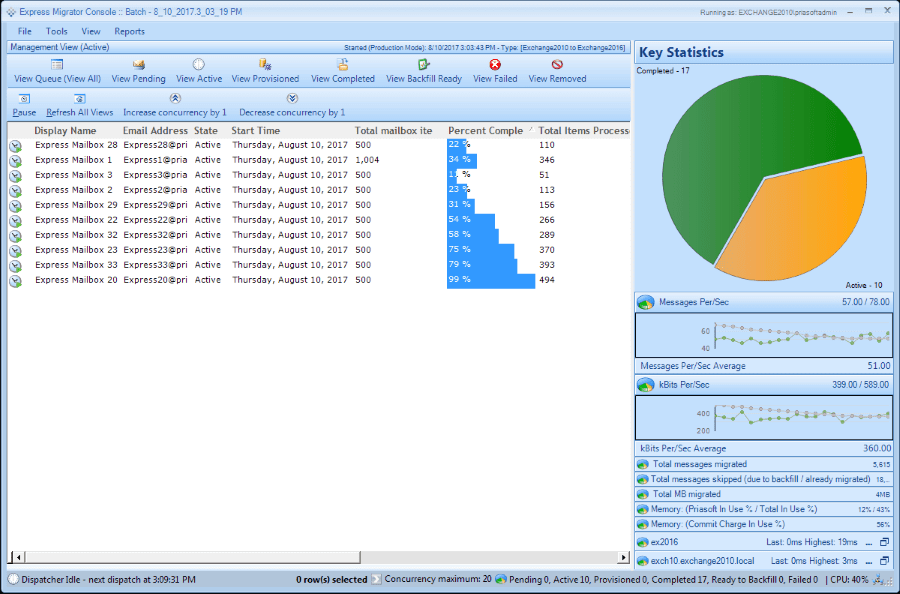
Task: Click the horizontal scrollbar thumb
Action: point(192,557)
